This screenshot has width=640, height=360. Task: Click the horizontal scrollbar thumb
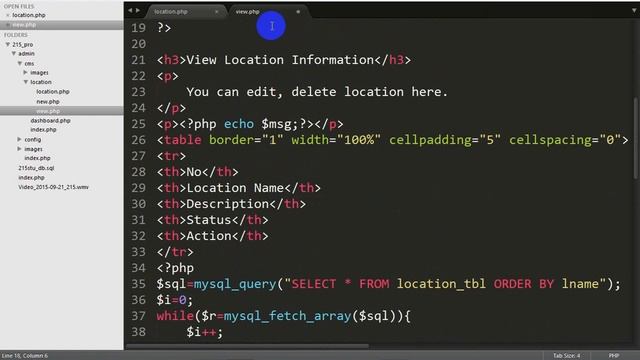[247, 346]
